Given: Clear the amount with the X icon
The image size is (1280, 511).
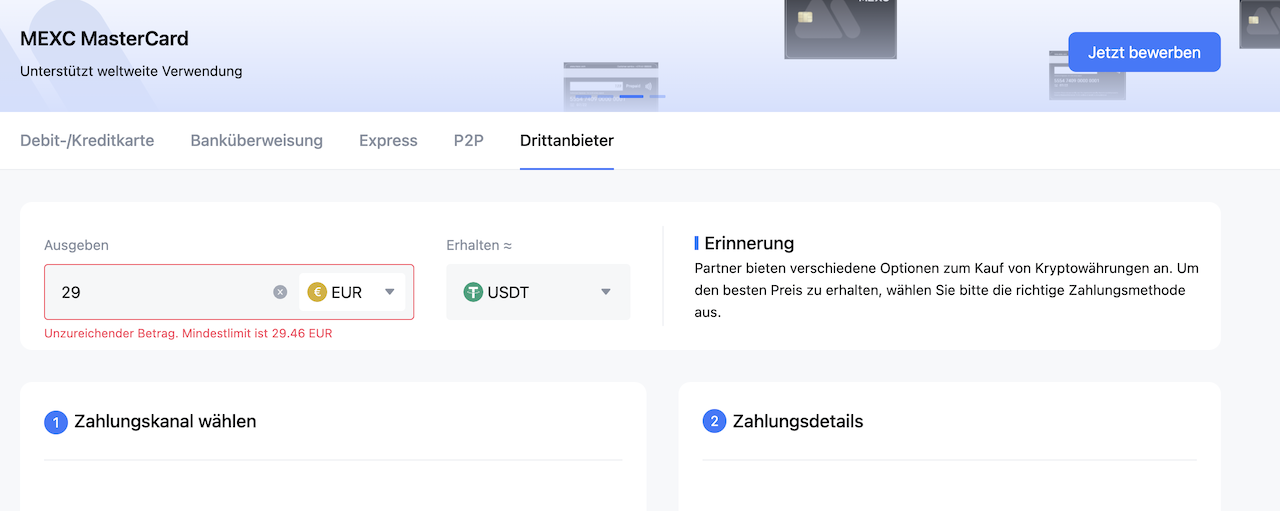Looking at the screenshot, I should click(280, 292).
